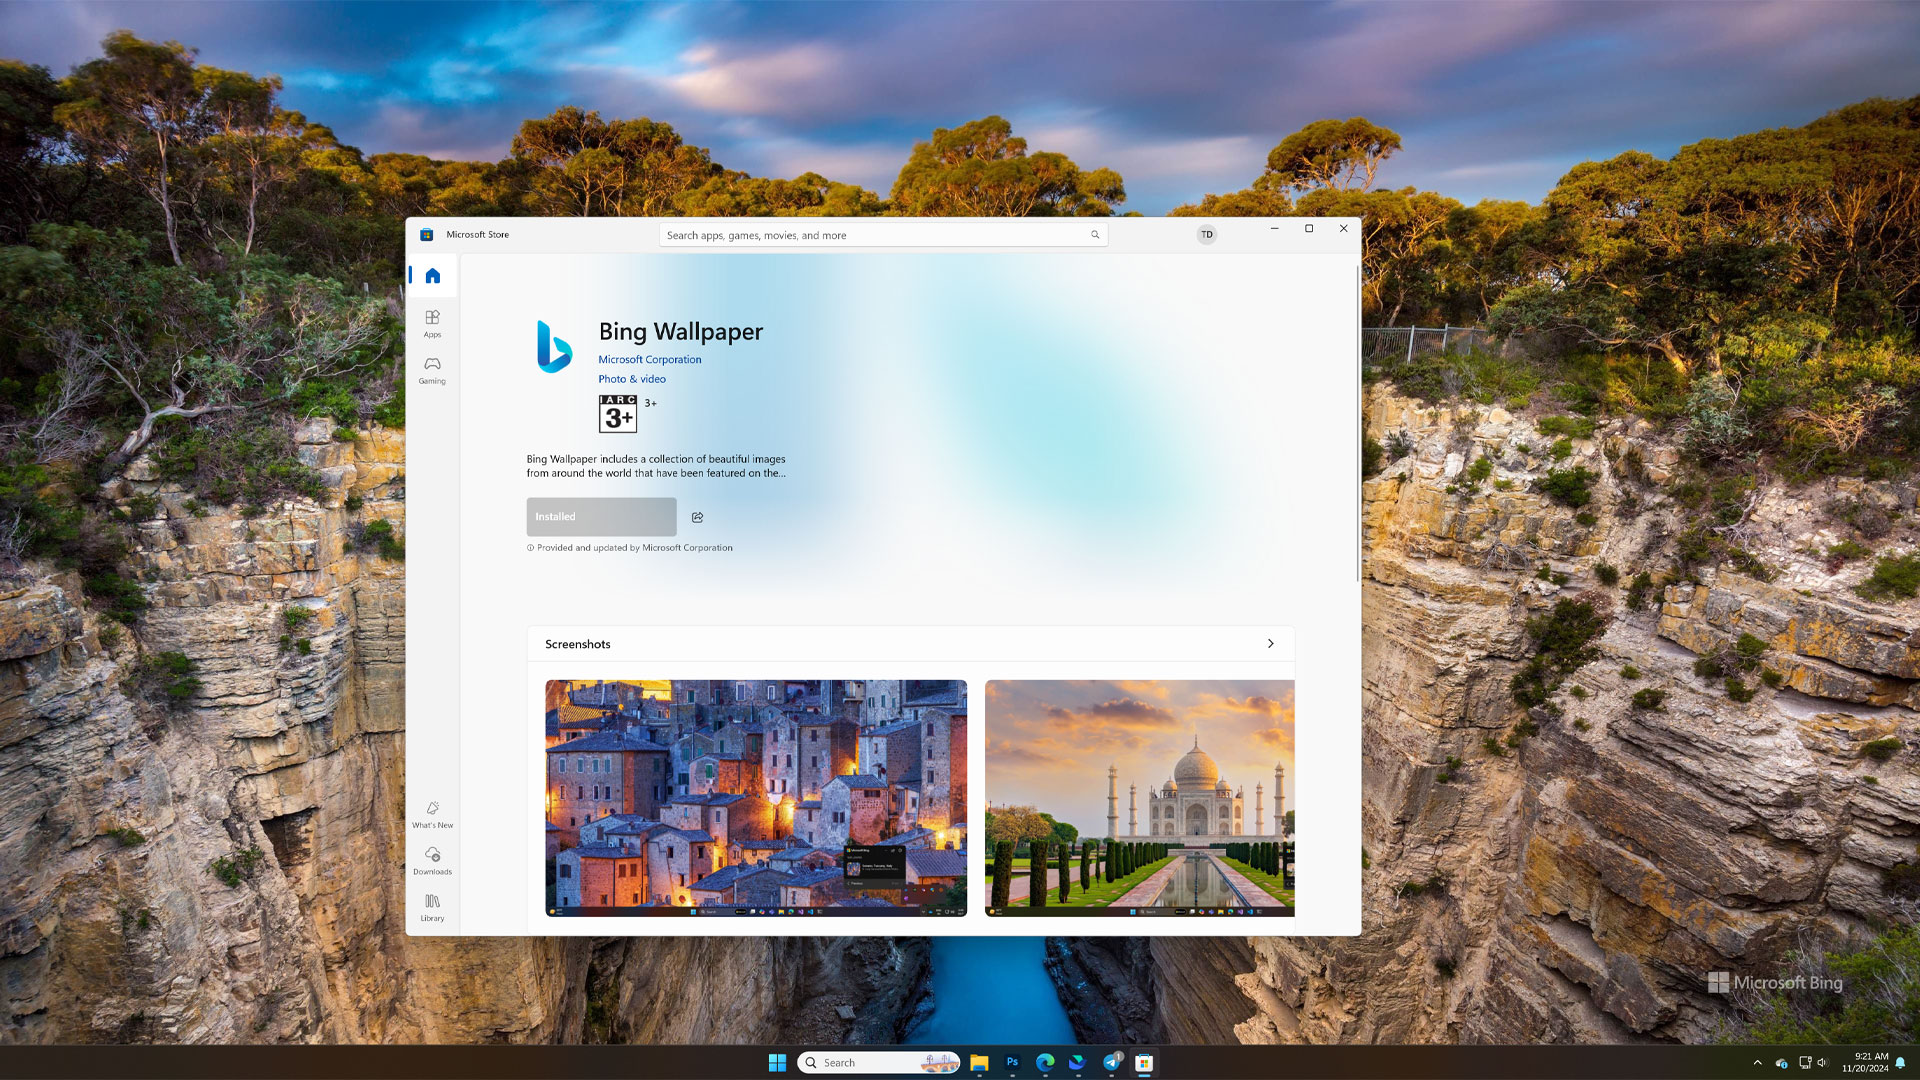1920x1080 pixels.
Task: Launch Photoshop from taskbar
Action: (1012, 1062)
